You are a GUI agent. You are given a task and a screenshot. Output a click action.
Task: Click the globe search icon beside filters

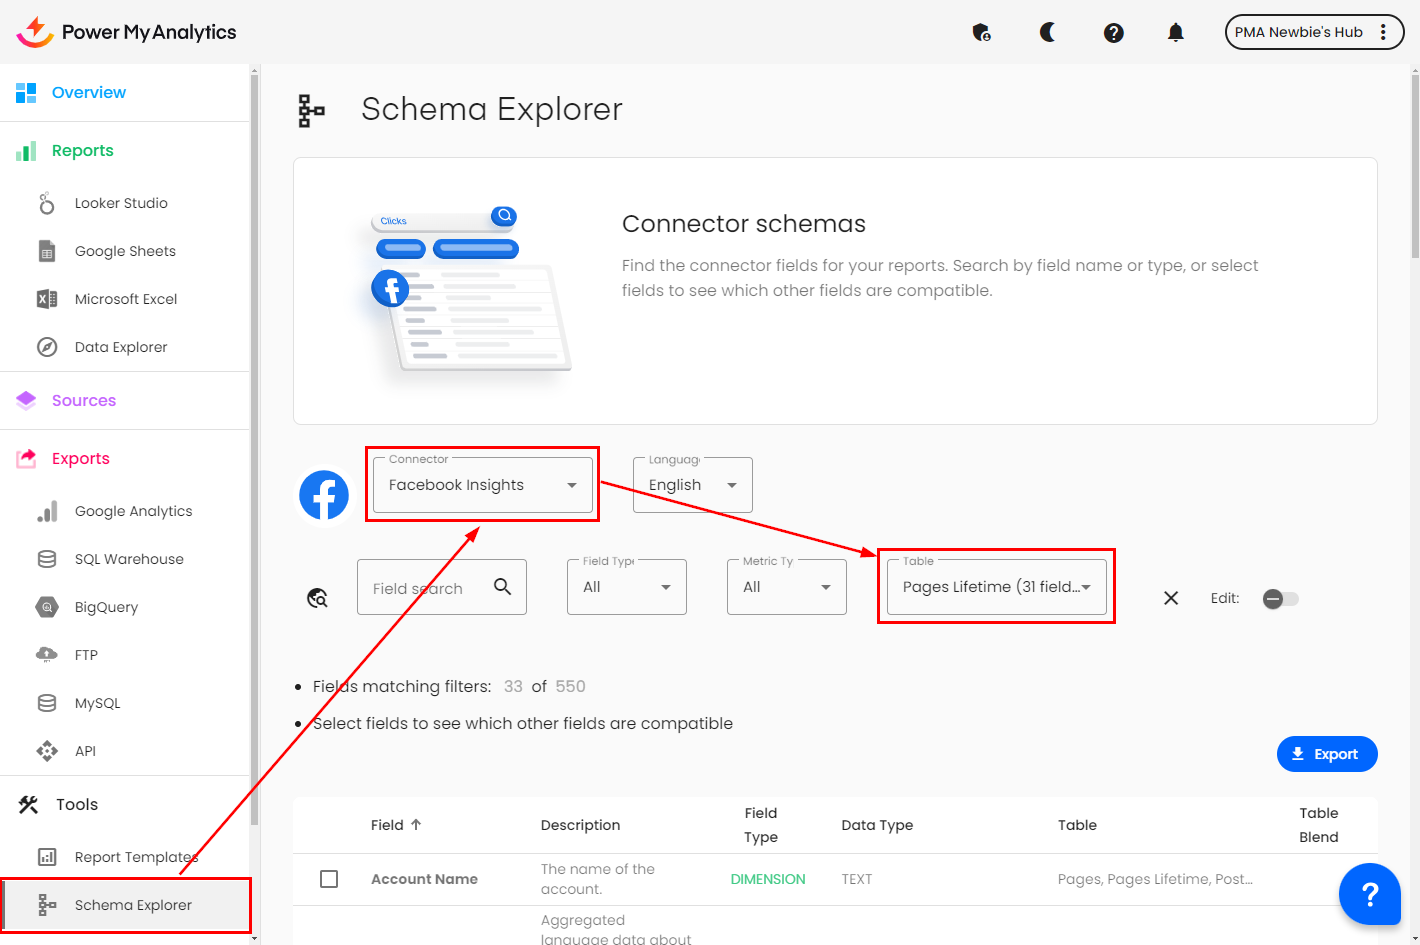(x=318, y=598)
